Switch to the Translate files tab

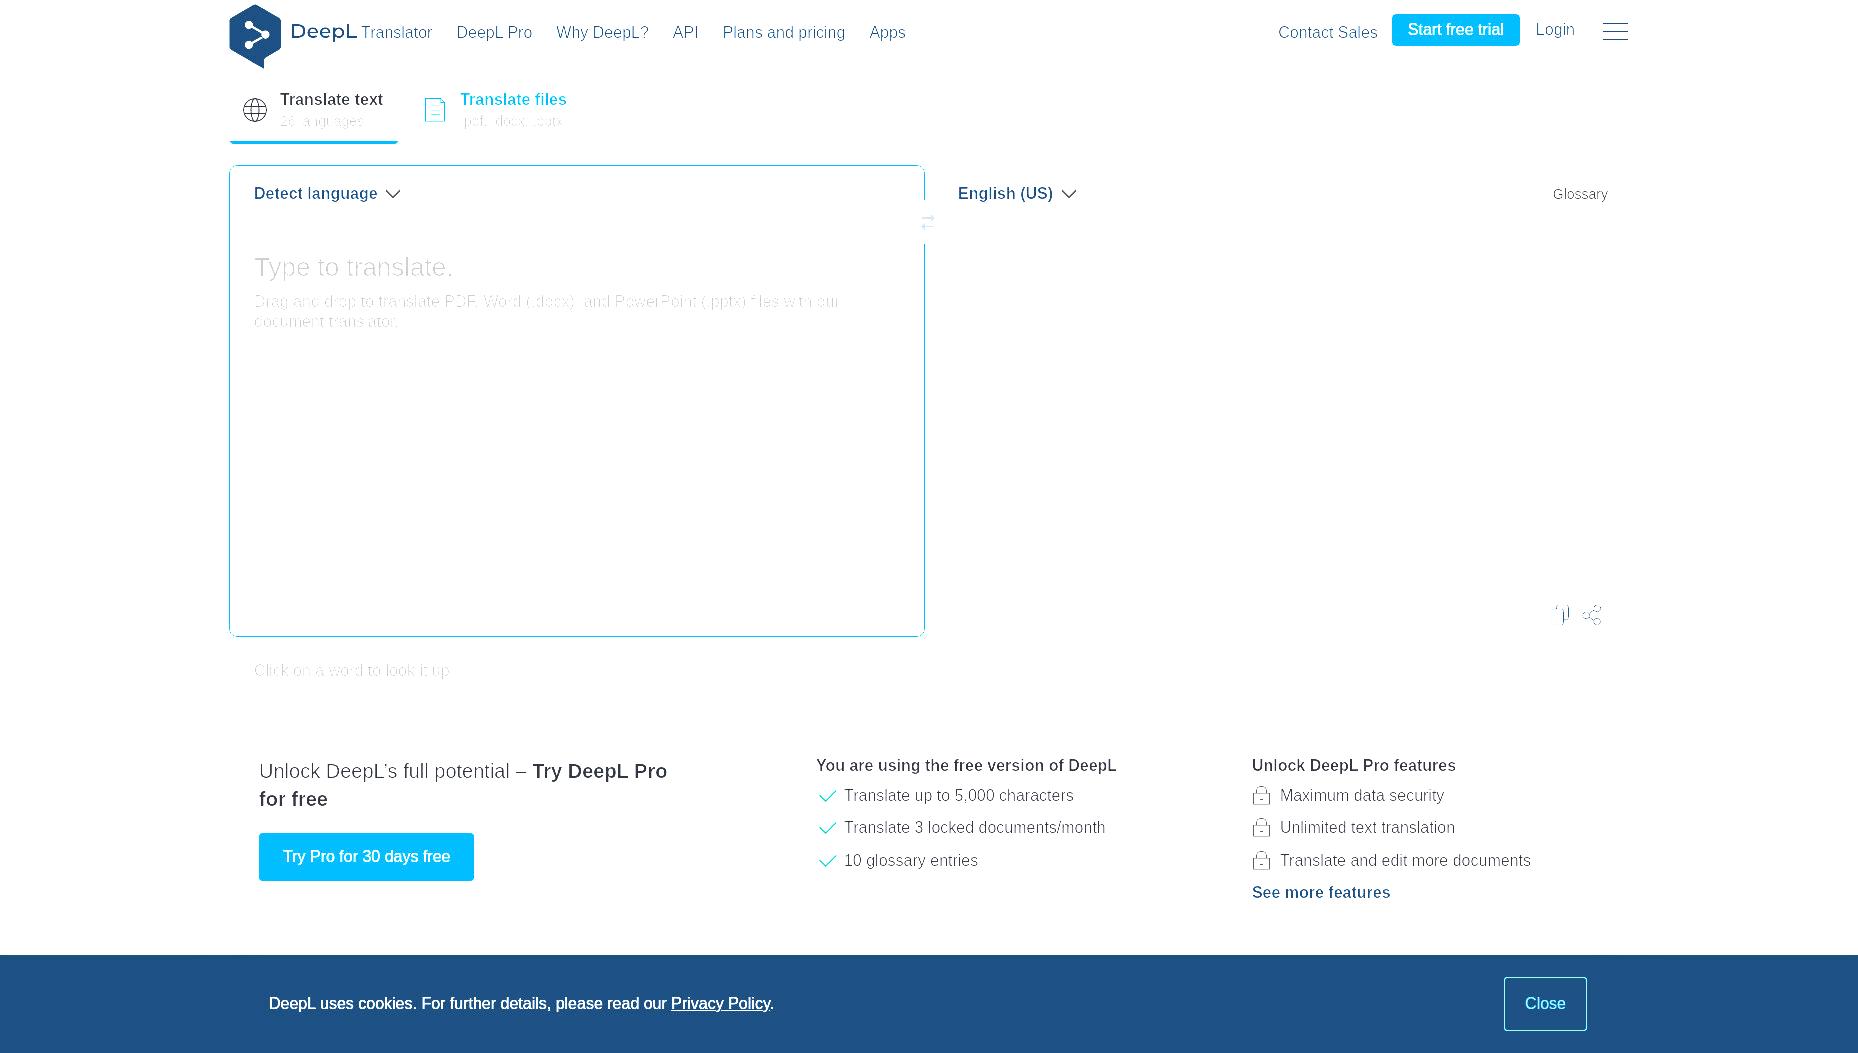pyautogui.click(x=496, y=110)
